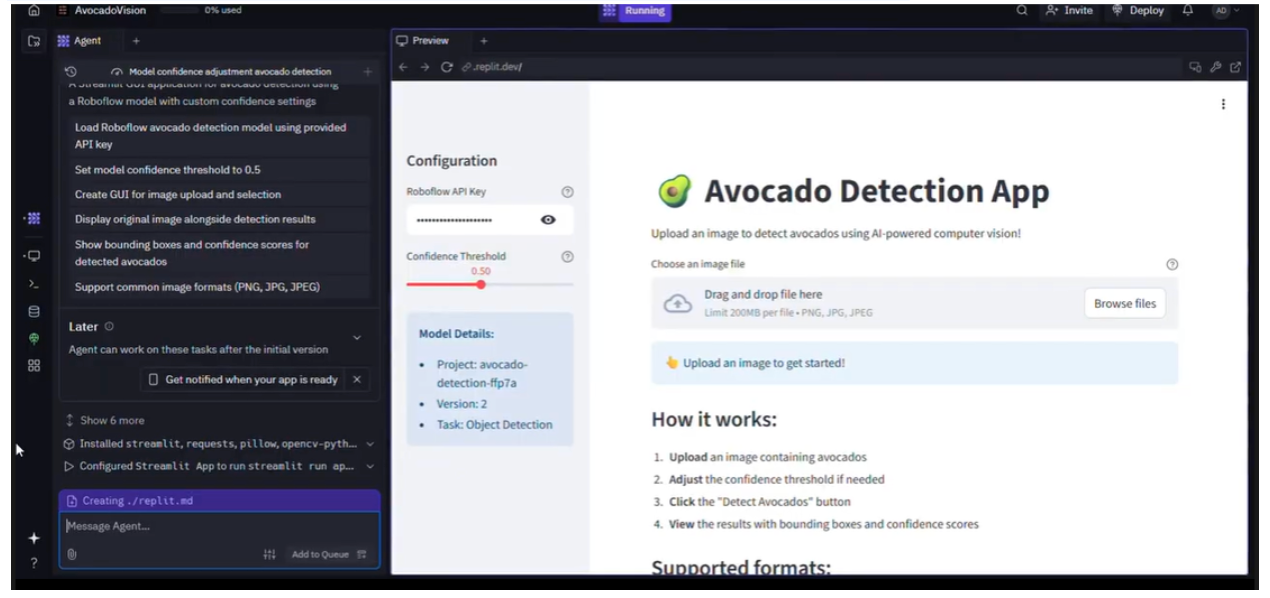
Task: Expand the Configured Streamlit App row
Action: (x=219, y=466)
